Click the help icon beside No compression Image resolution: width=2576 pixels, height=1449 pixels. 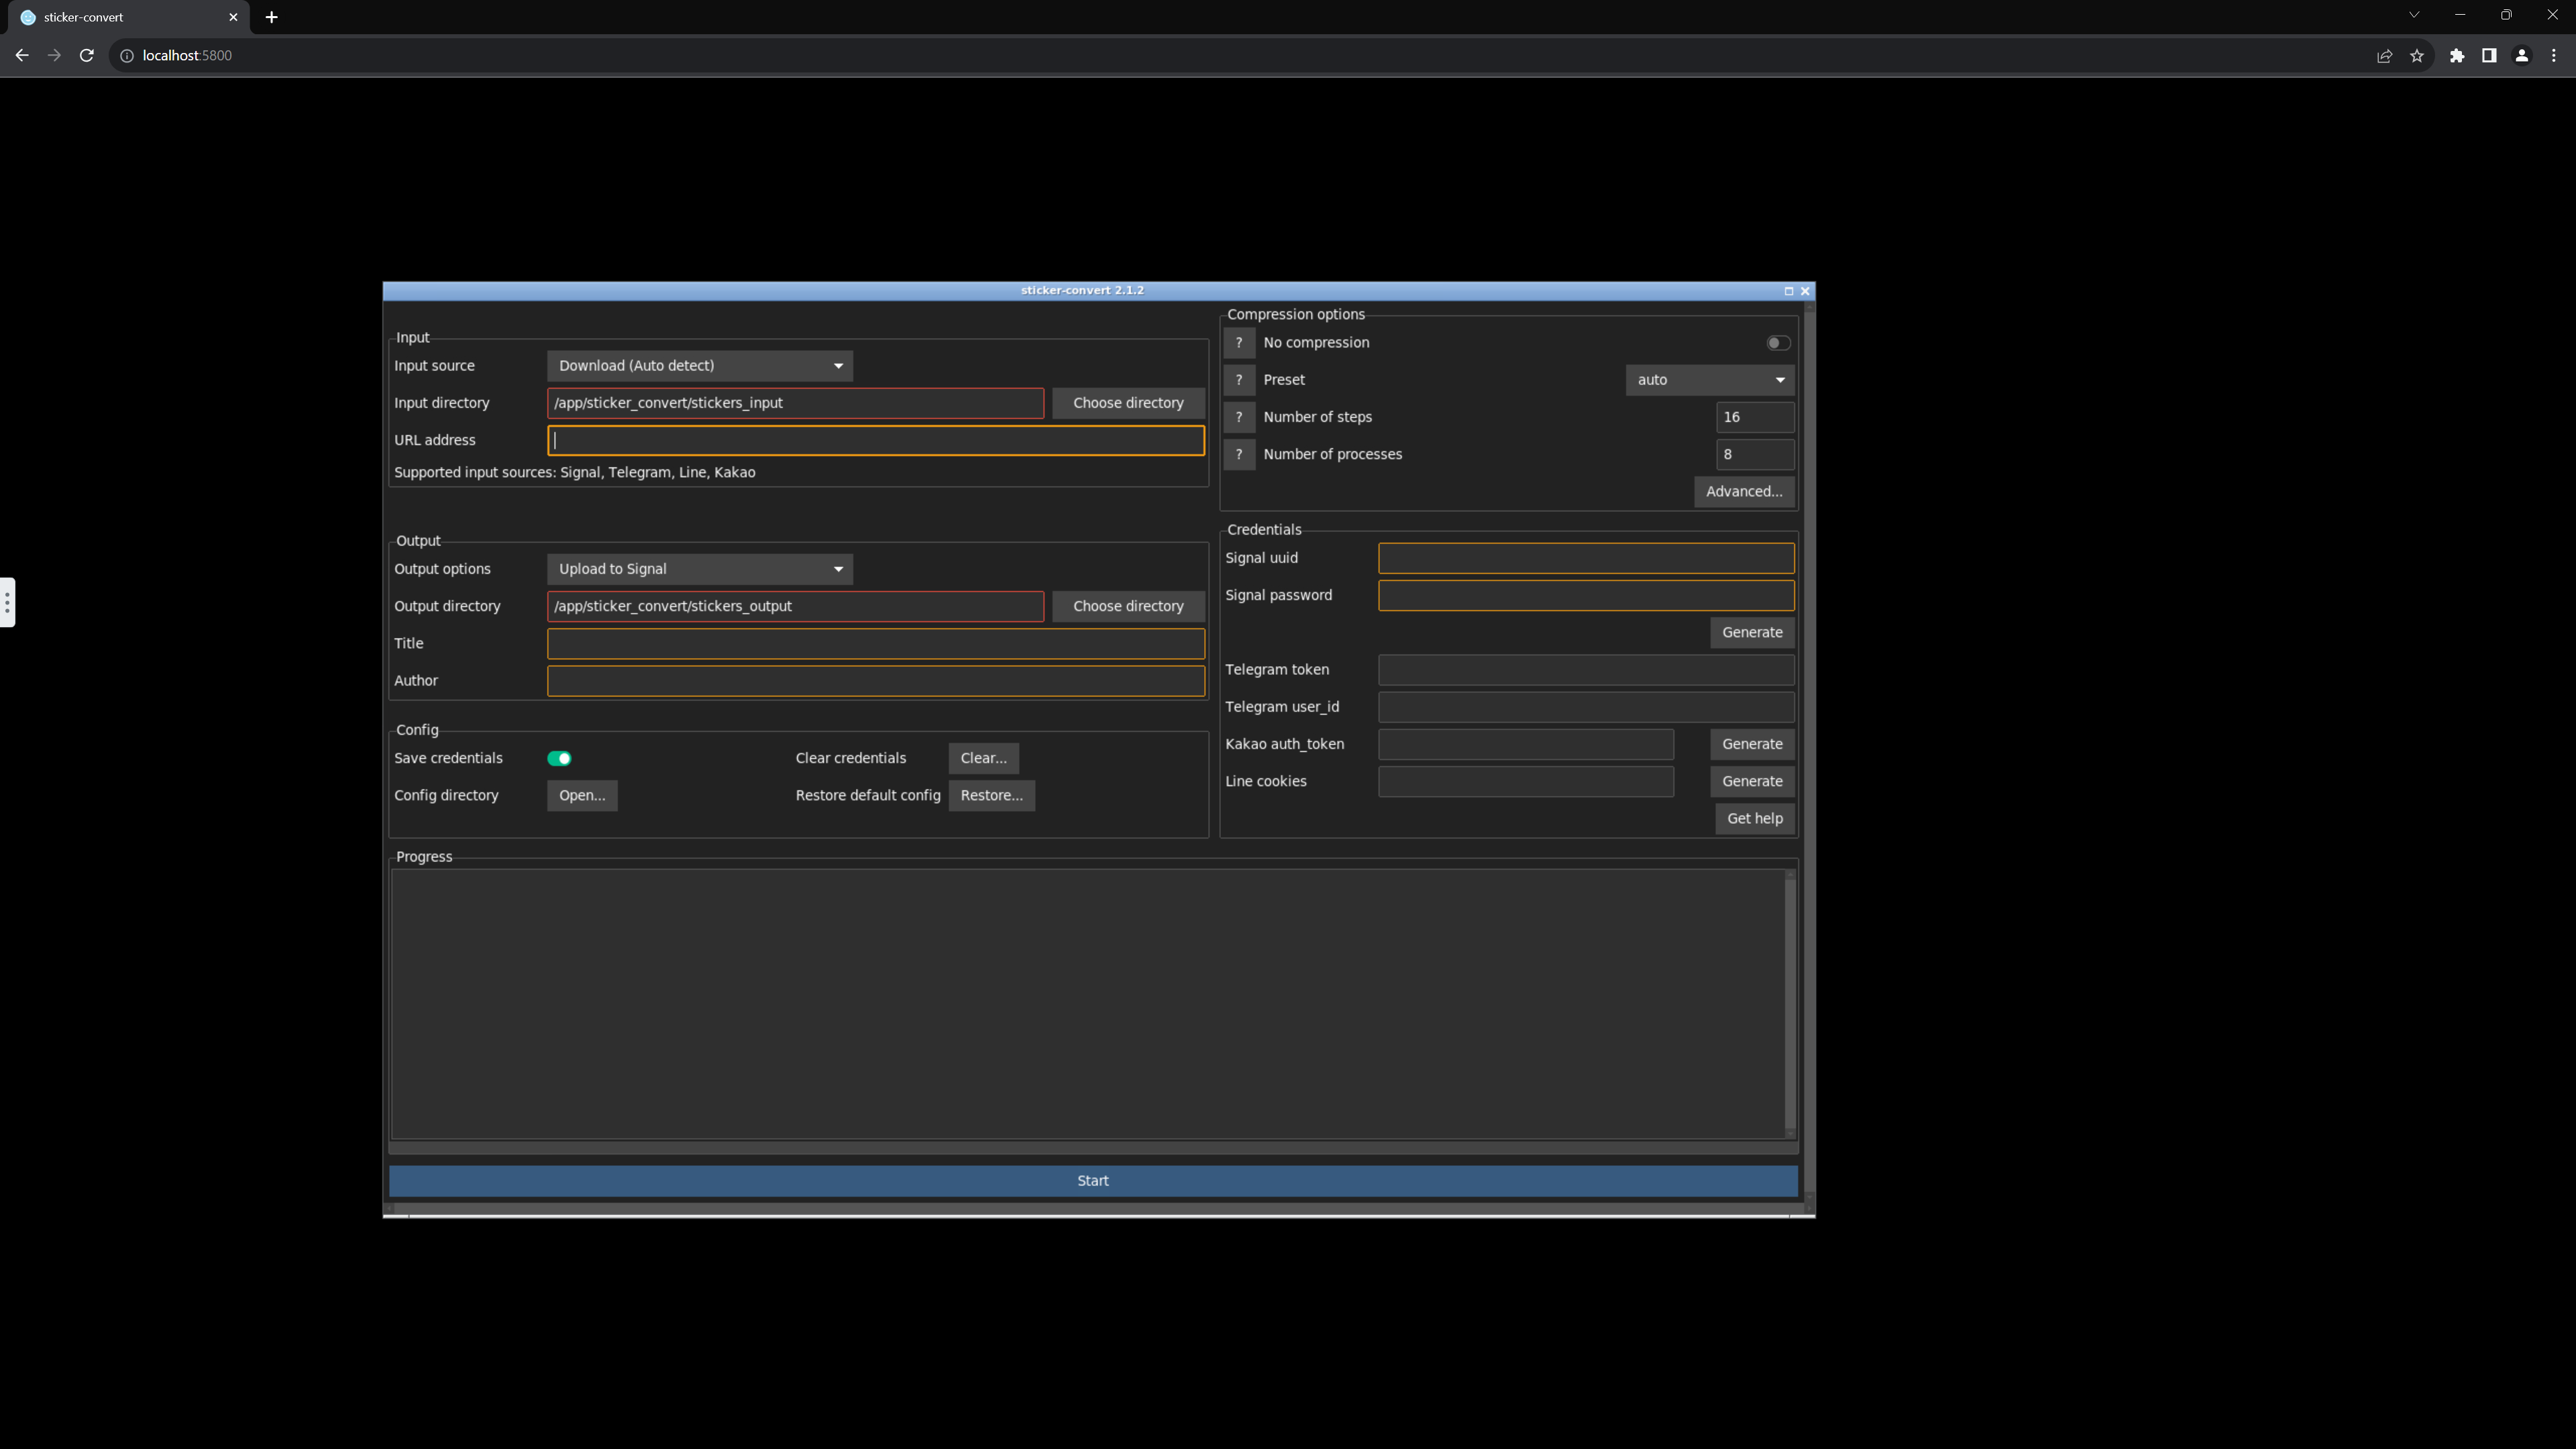(1238, 343)
